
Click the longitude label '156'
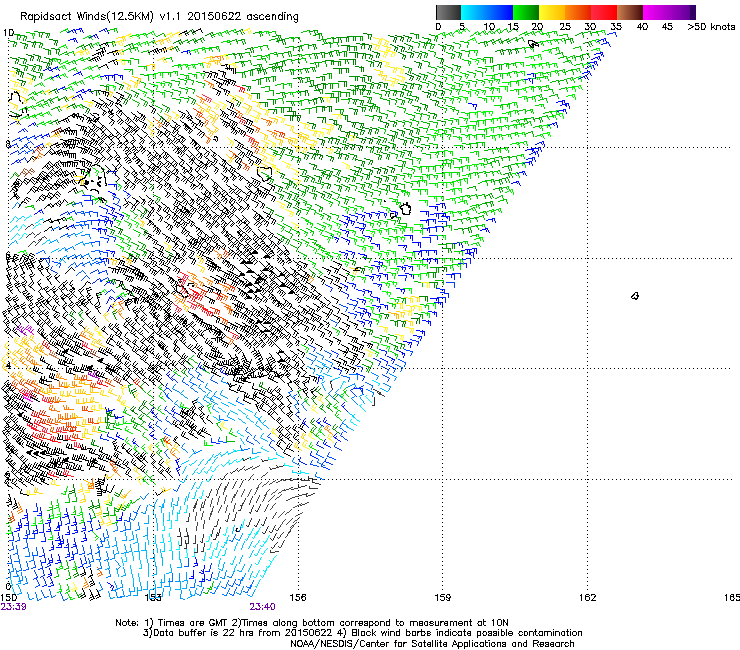[x=298, y=598]
